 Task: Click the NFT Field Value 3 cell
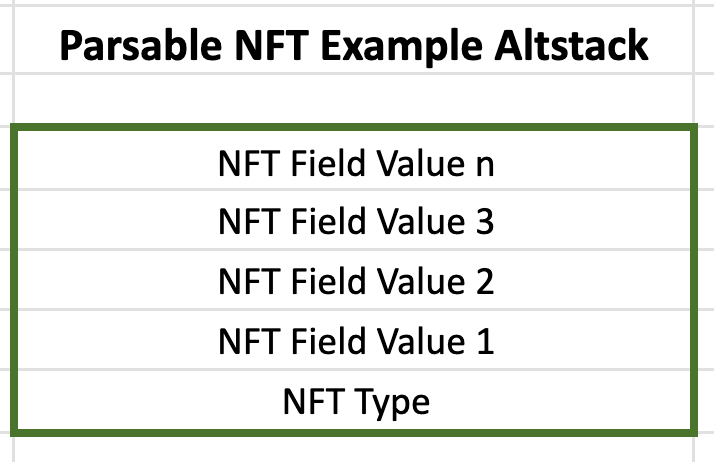coord(355,222)
